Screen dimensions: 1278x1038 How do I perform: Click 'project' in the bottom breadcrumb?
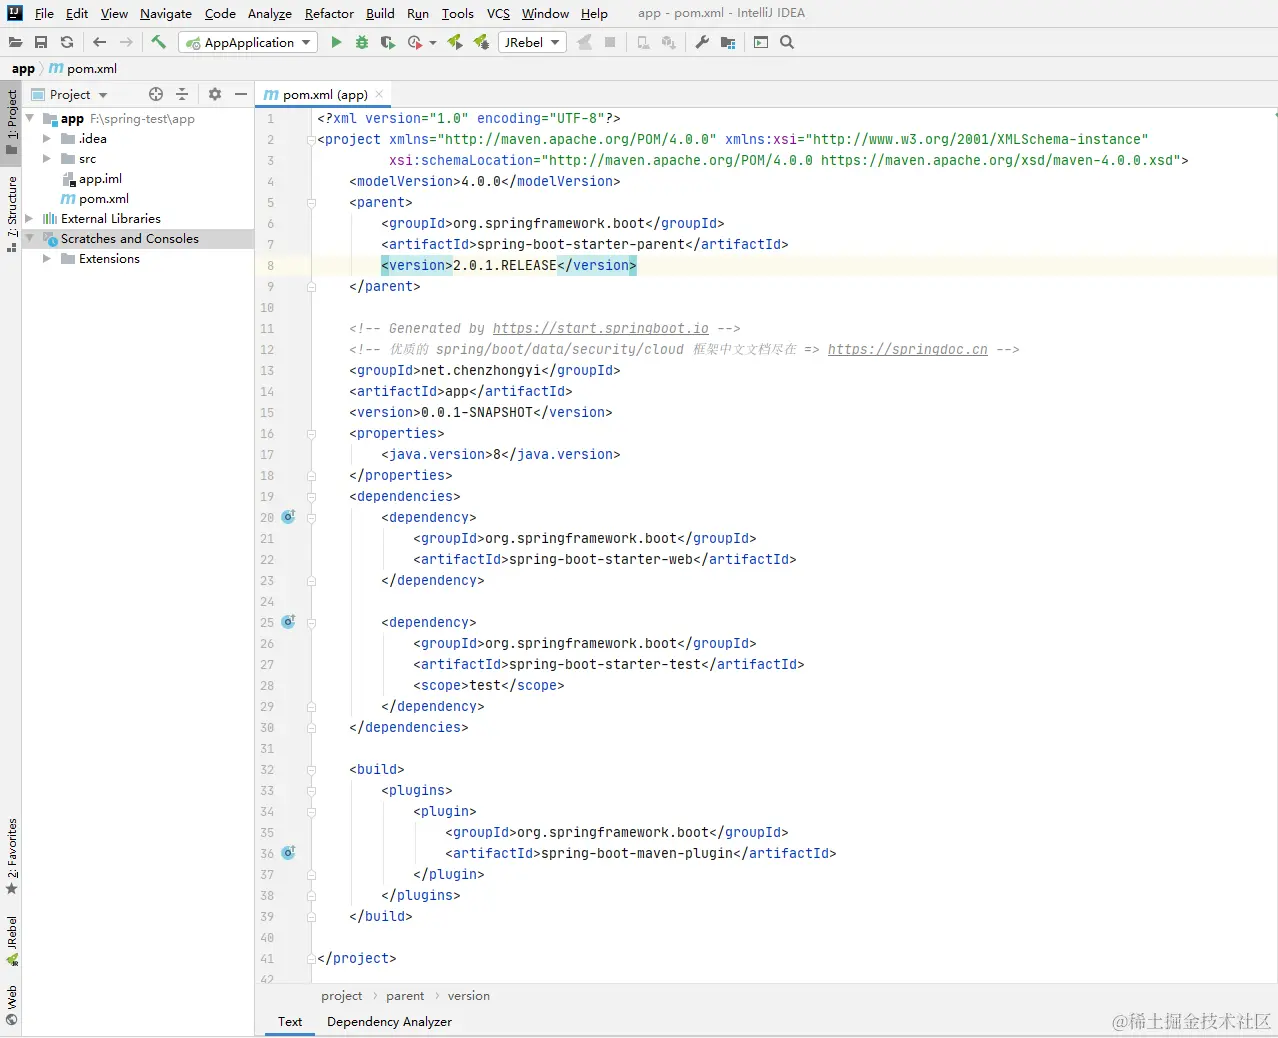tap(342, 996)
